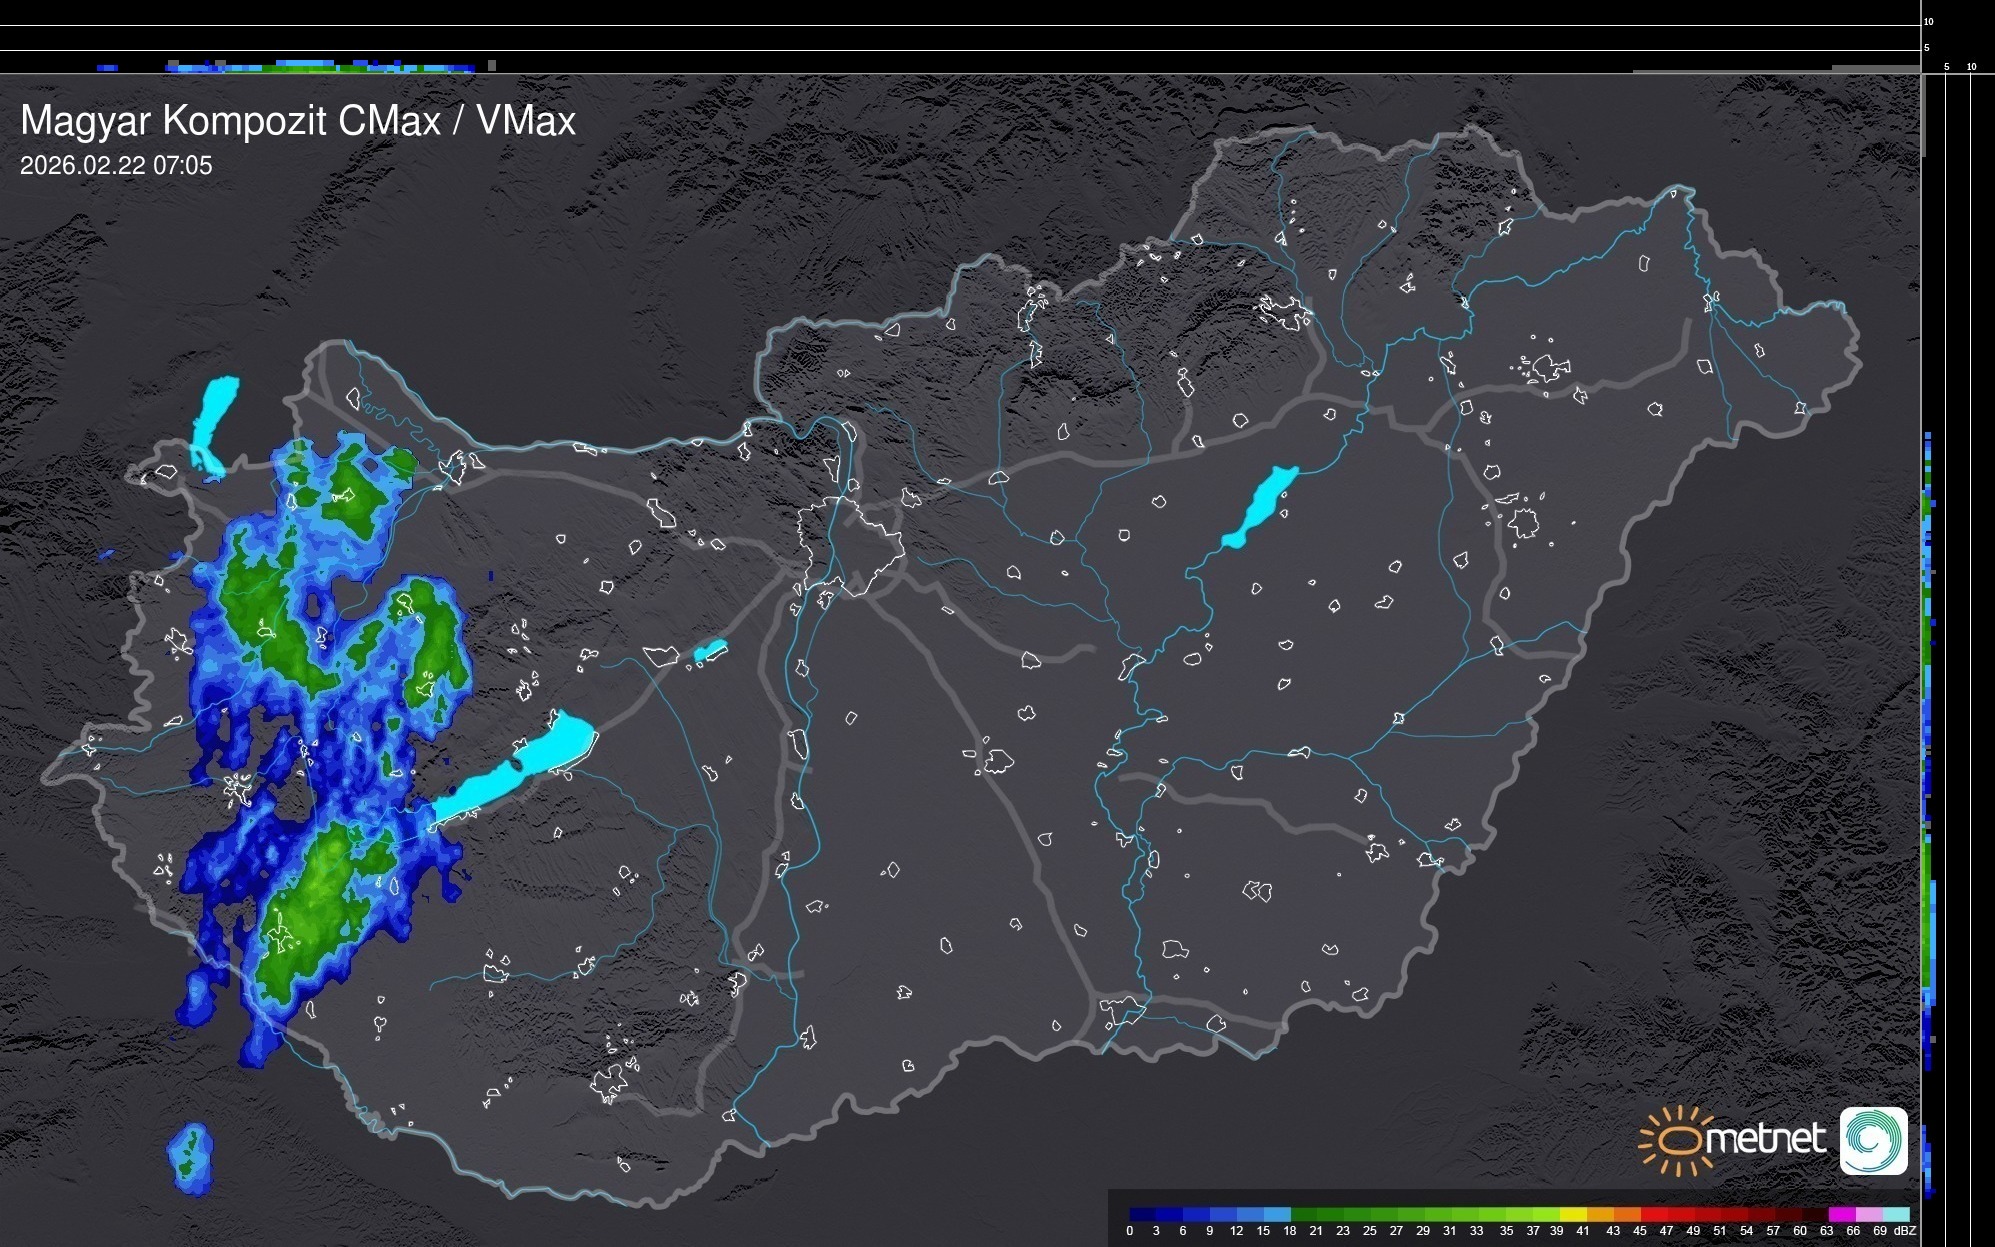
Task: Select the orange 43 dBZ swatch
Action: pyautogui.click(x=1627, y=1214)
